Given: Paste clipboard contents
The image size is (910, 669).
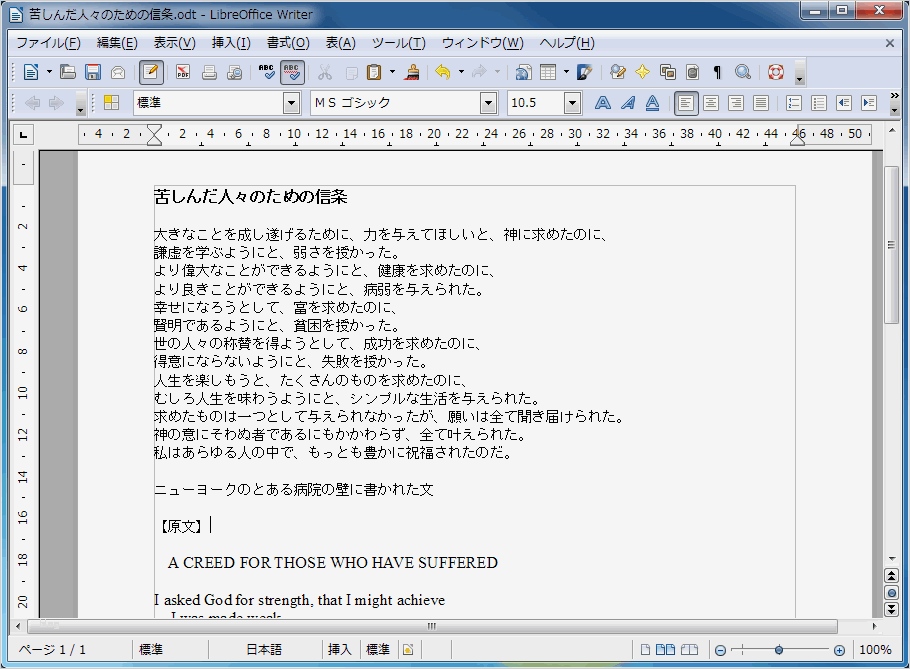Looking at the screenshot, I should pyautogui.click(x=374, y=73).
